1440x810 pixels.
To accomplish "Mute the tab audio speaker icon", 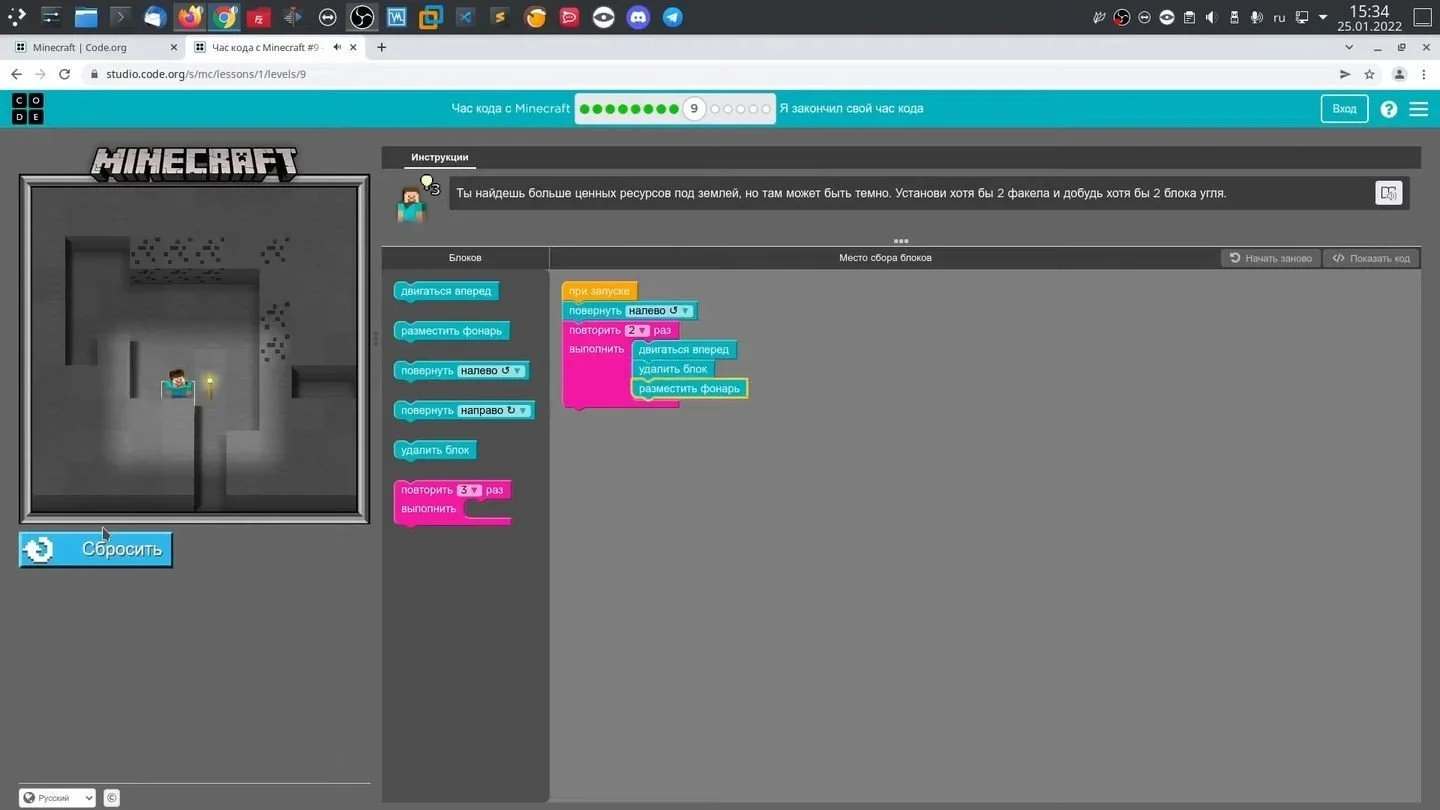I will (x=338, y=47).
